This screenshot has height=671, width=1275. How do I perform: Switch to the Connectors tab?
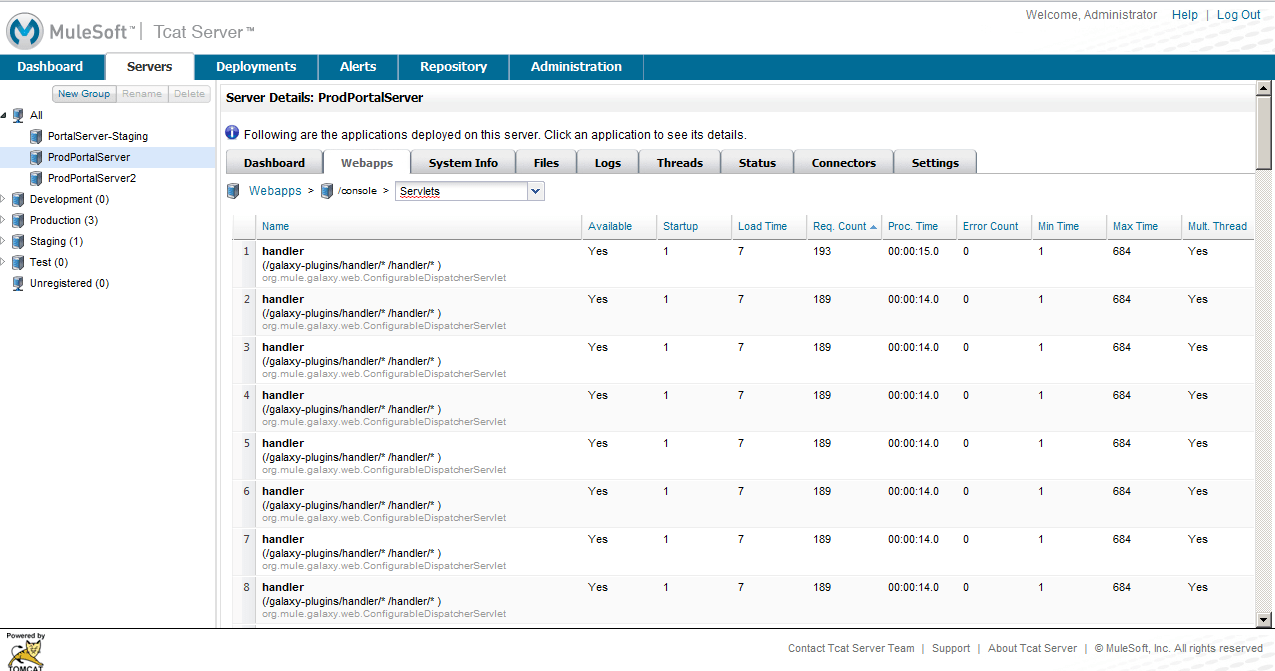click(x=843, y=163)
